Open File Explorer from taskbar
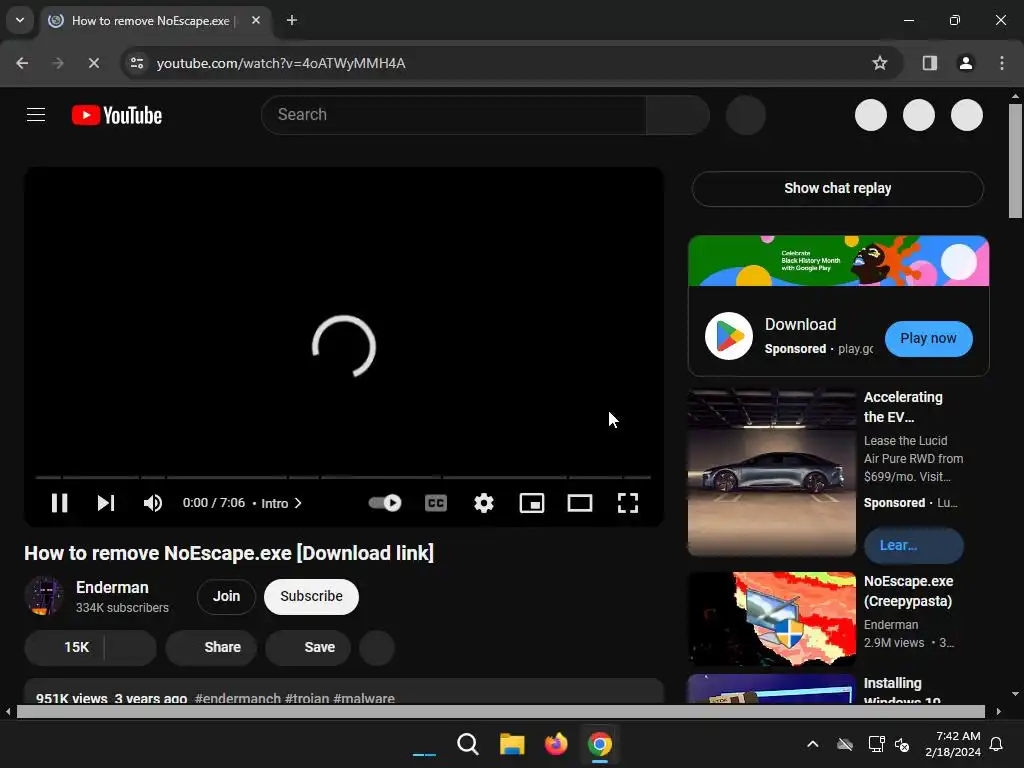This screenshot has height=768, width=1024. [512, 744]
